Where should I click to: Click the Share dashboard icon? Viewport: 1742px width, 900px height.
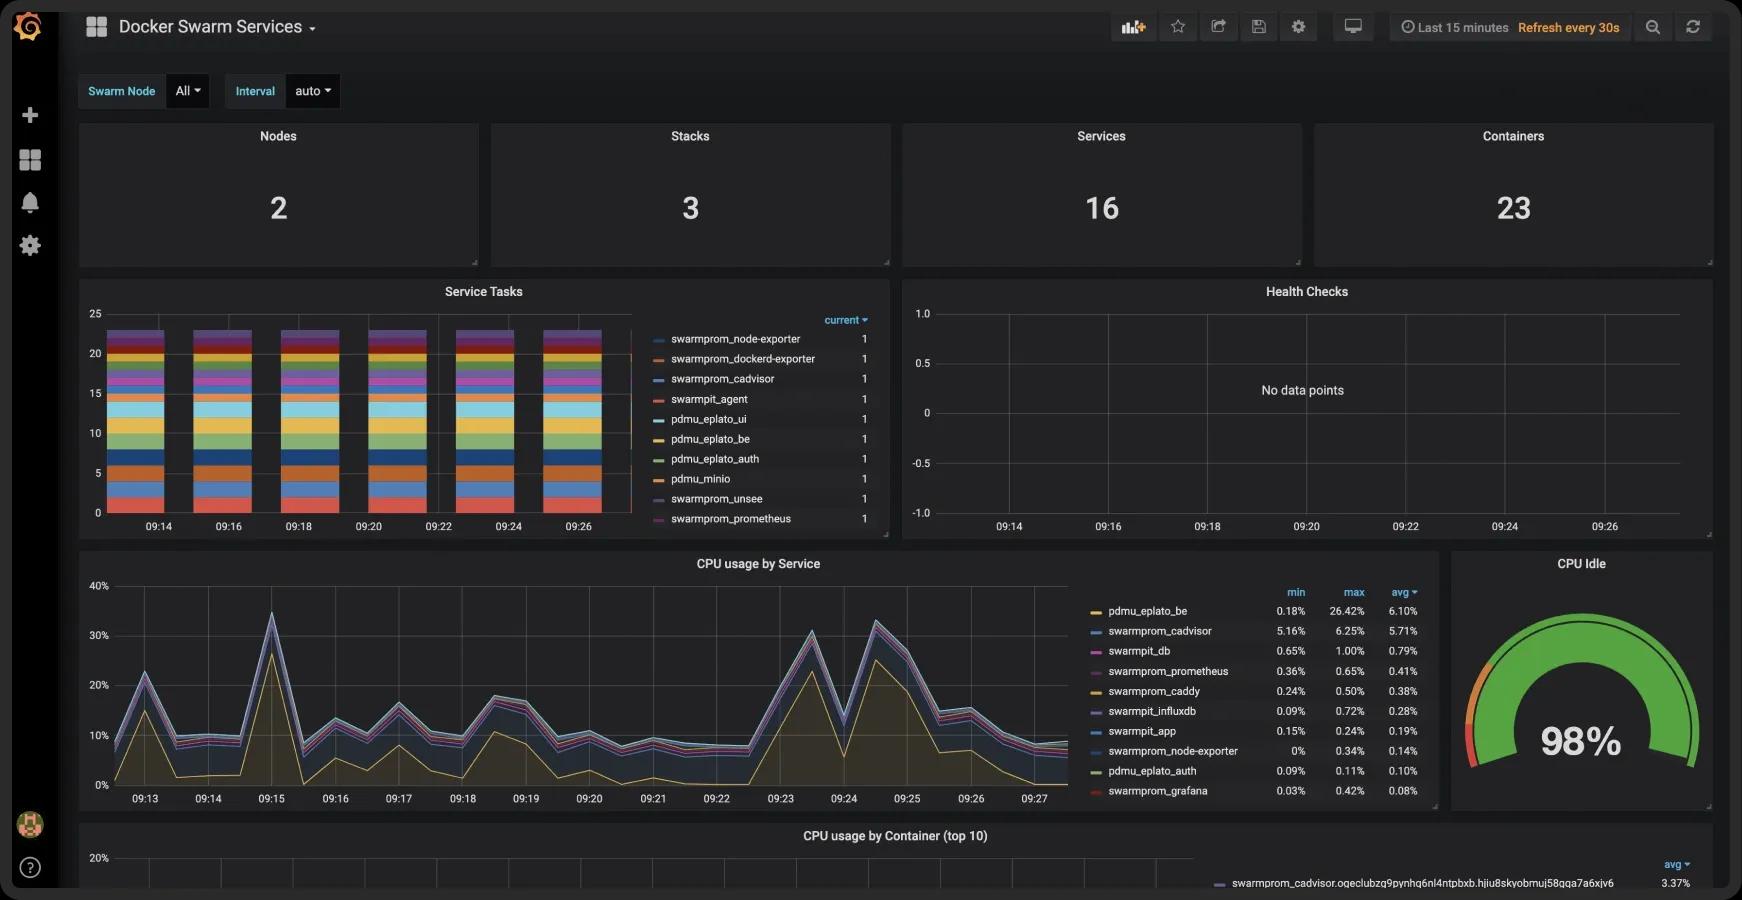tap(1218, 27)
